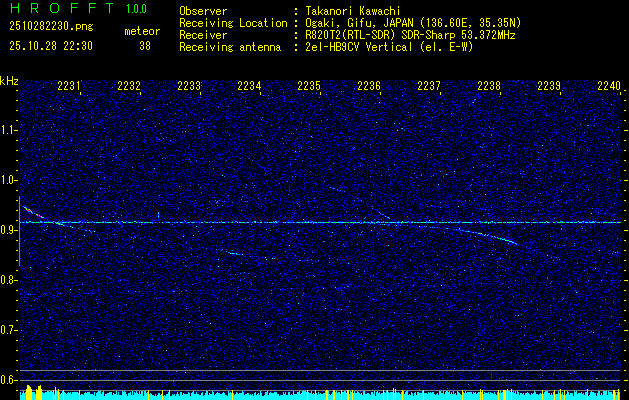This screenshot has width=629, height=400.
Task: Click the 2236 time marker
Action: pyautogui.click(x=369, y=86)
